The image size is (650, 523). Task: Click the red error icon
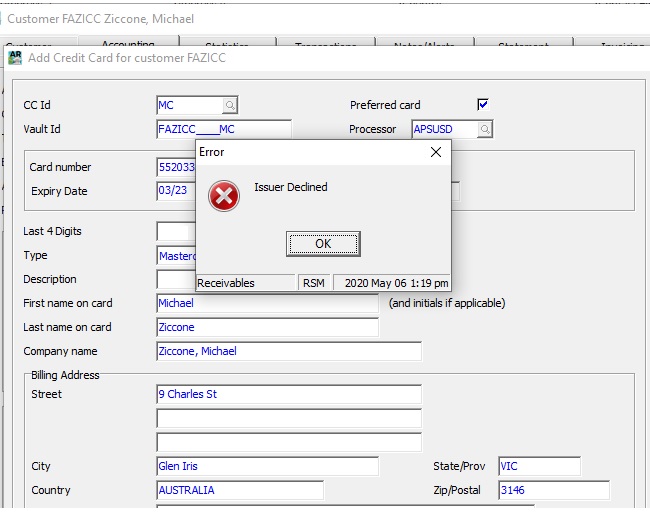(x=224, y=196)
